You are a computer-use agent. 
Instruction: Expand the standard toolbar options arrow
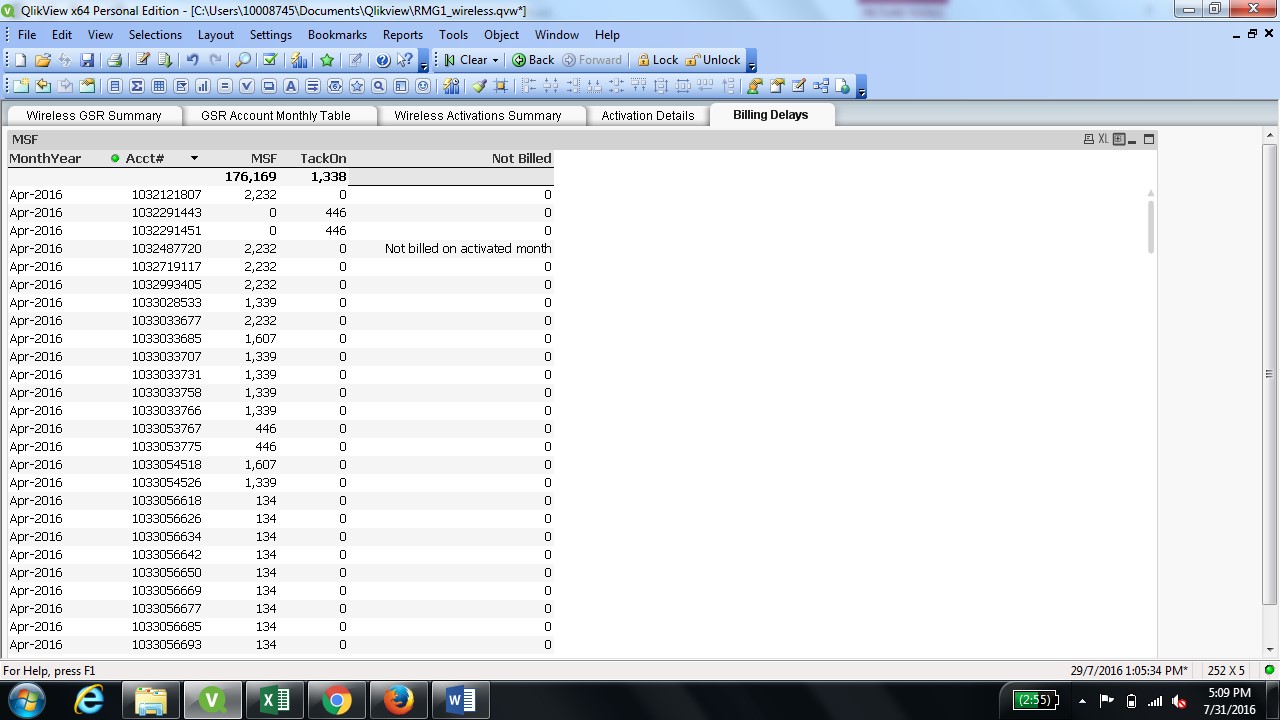pos(424,60)
